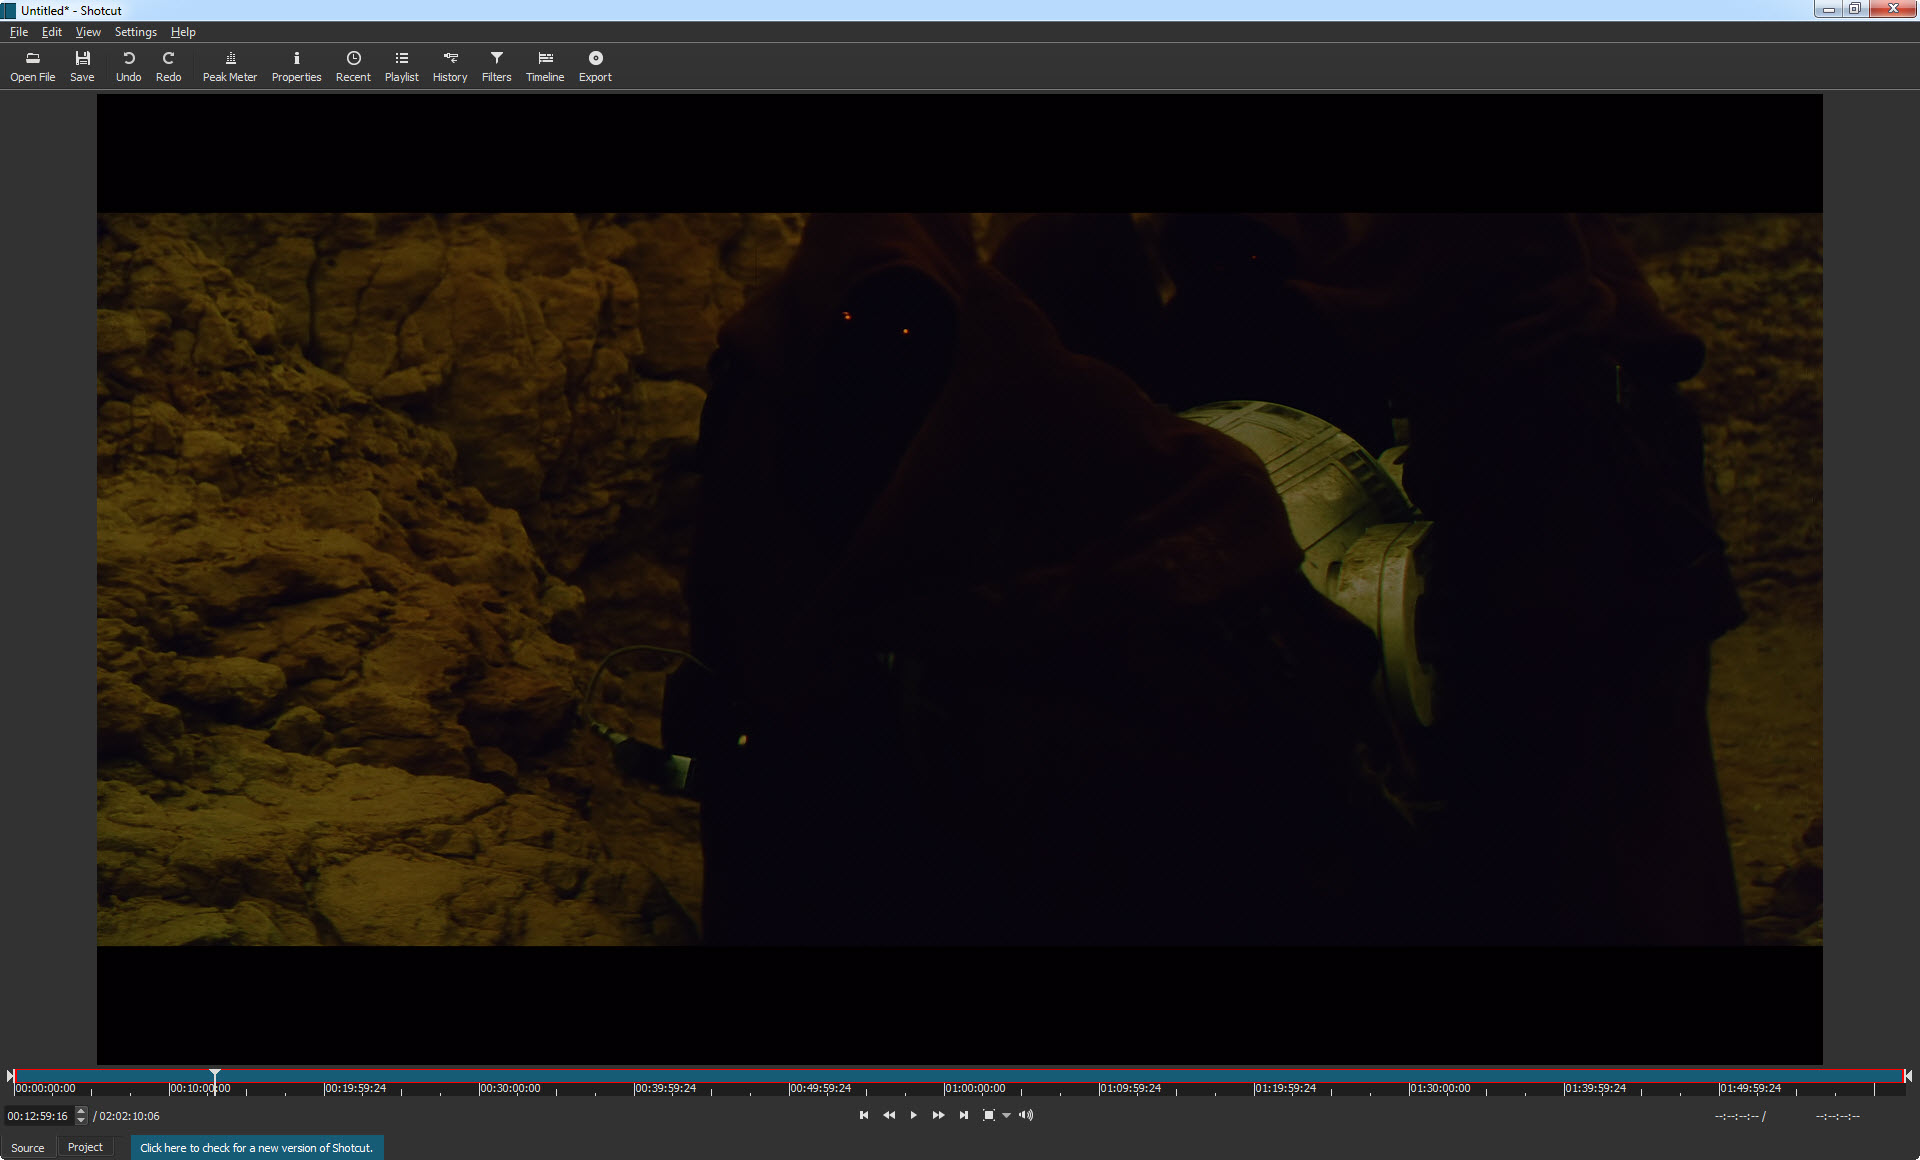Open the Help menu
Screen dimensions: 1920x1160
pyautogui.click(x=183, y=32)
